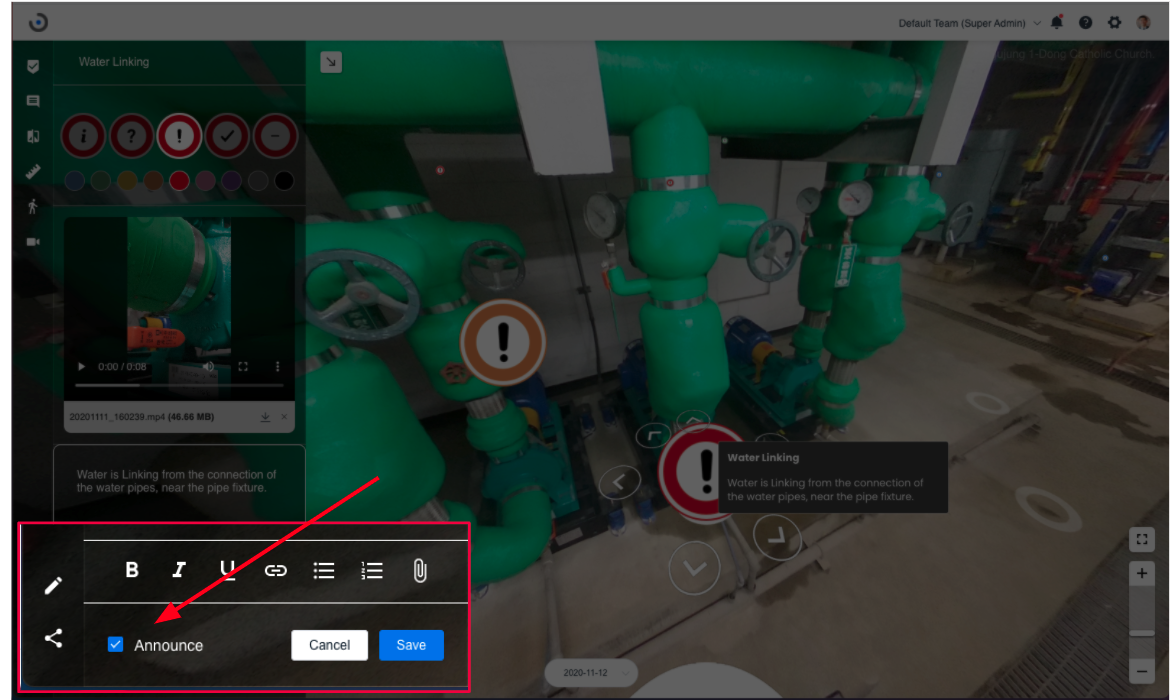This screenshot has width=1176, height=700.
Task: Select the measurement ruler tool
Action: tap(33, 172)
